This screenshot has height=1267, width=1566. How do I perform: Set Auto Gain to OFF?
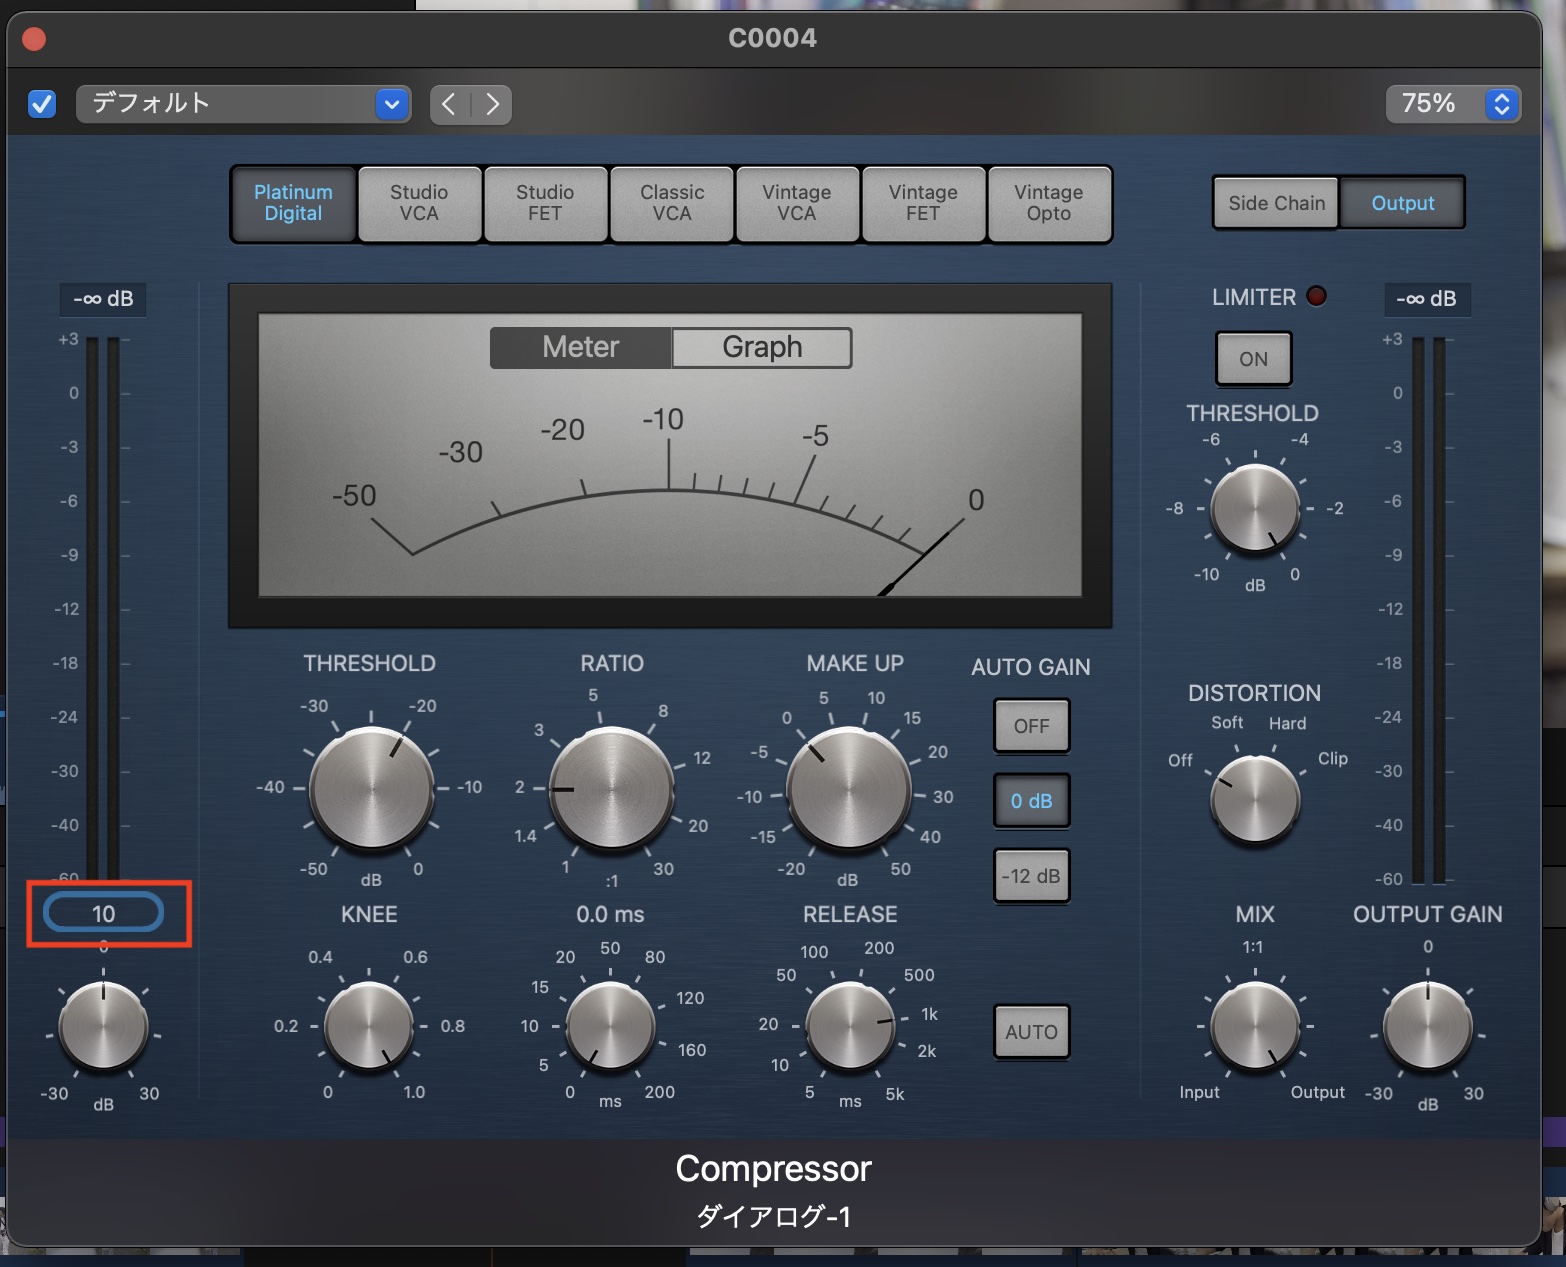[1031, 726]
